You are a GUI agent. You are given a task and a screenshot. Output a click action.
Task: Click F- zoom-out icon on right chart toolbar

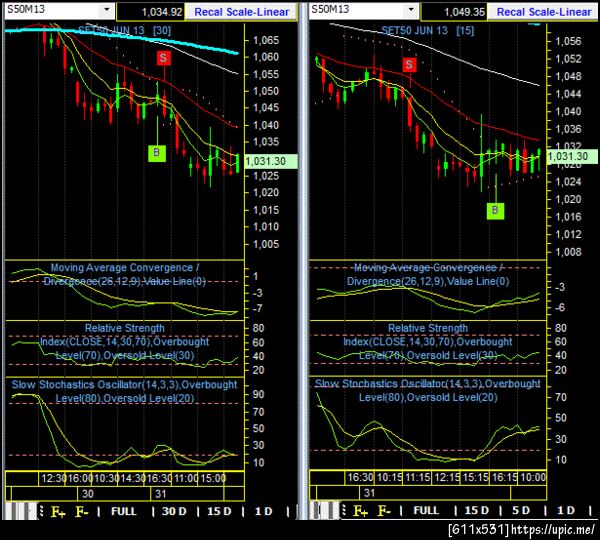click(x=385, y=511)
